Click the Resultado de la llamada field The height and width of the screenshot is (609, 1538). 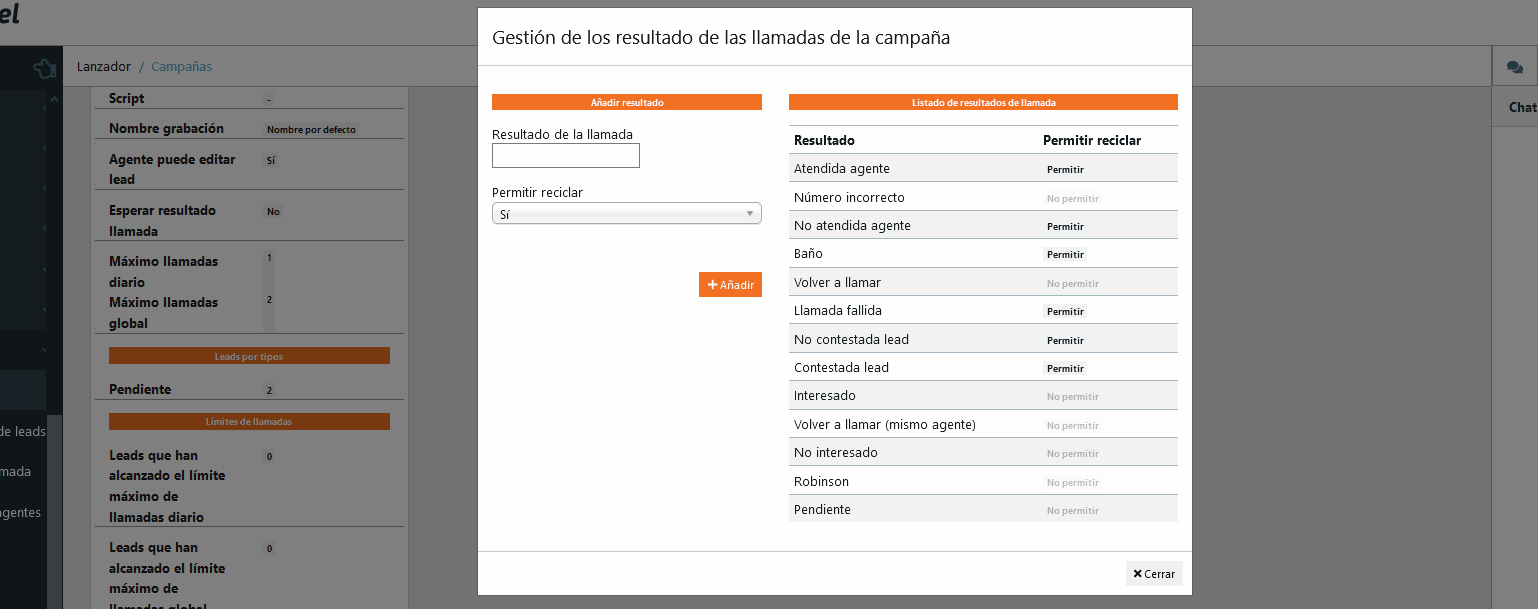[x=565, y=156]
